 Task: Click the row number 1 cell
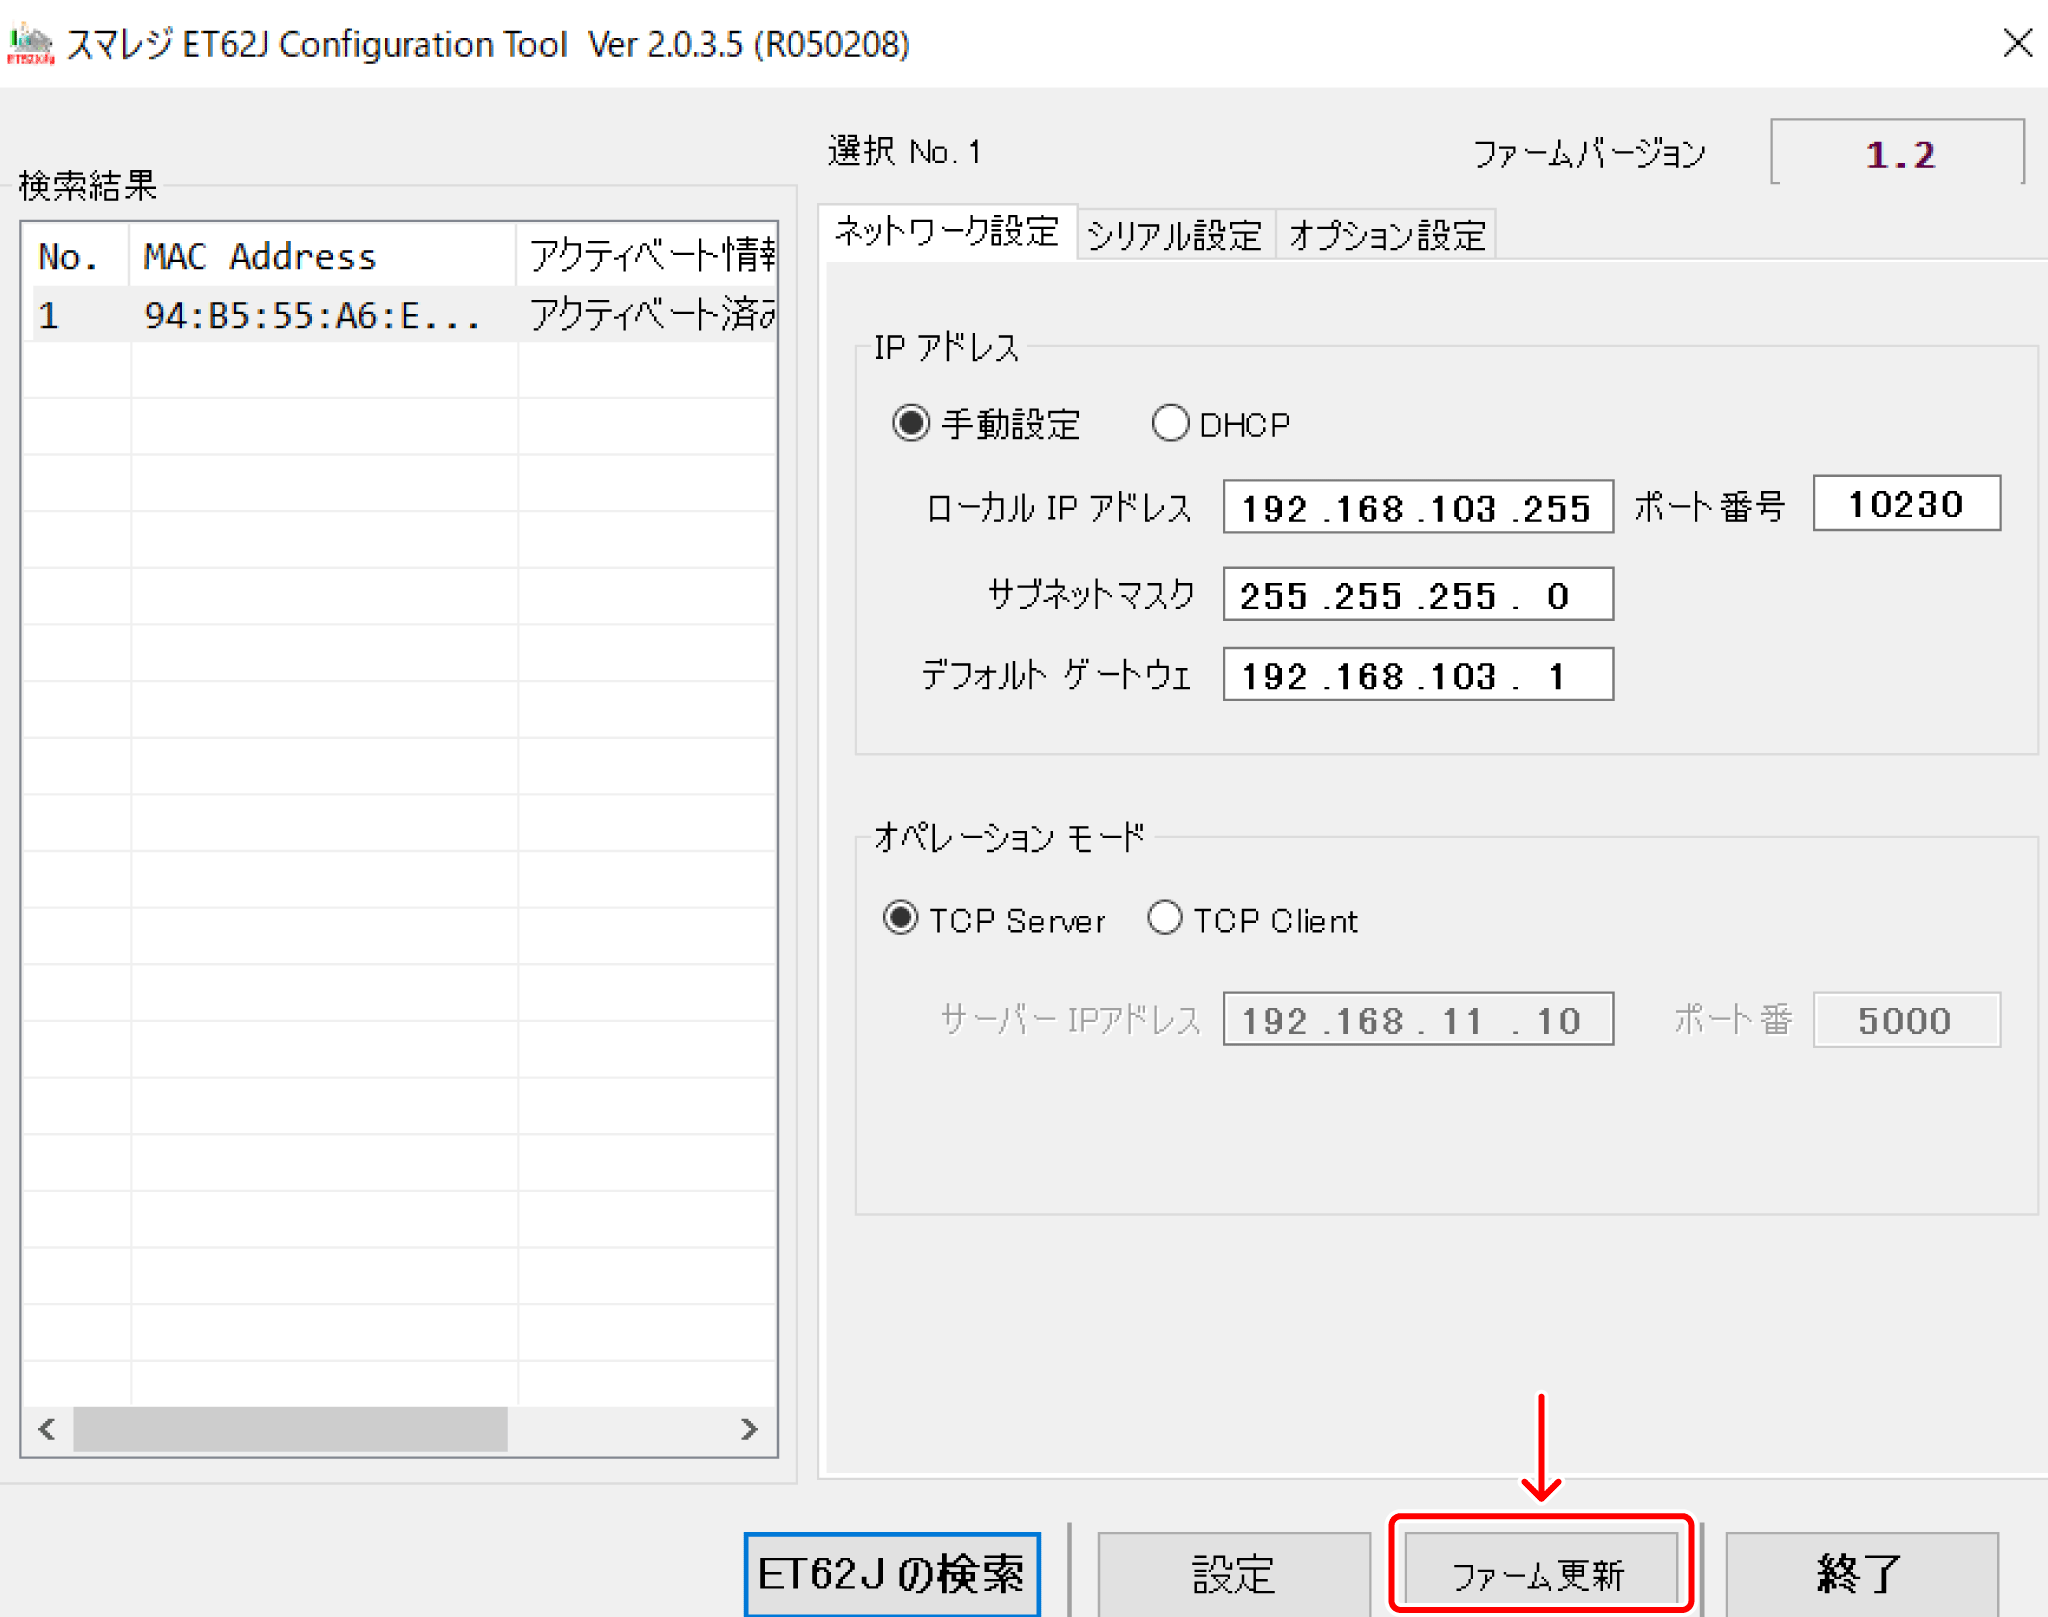coord(78,315)
